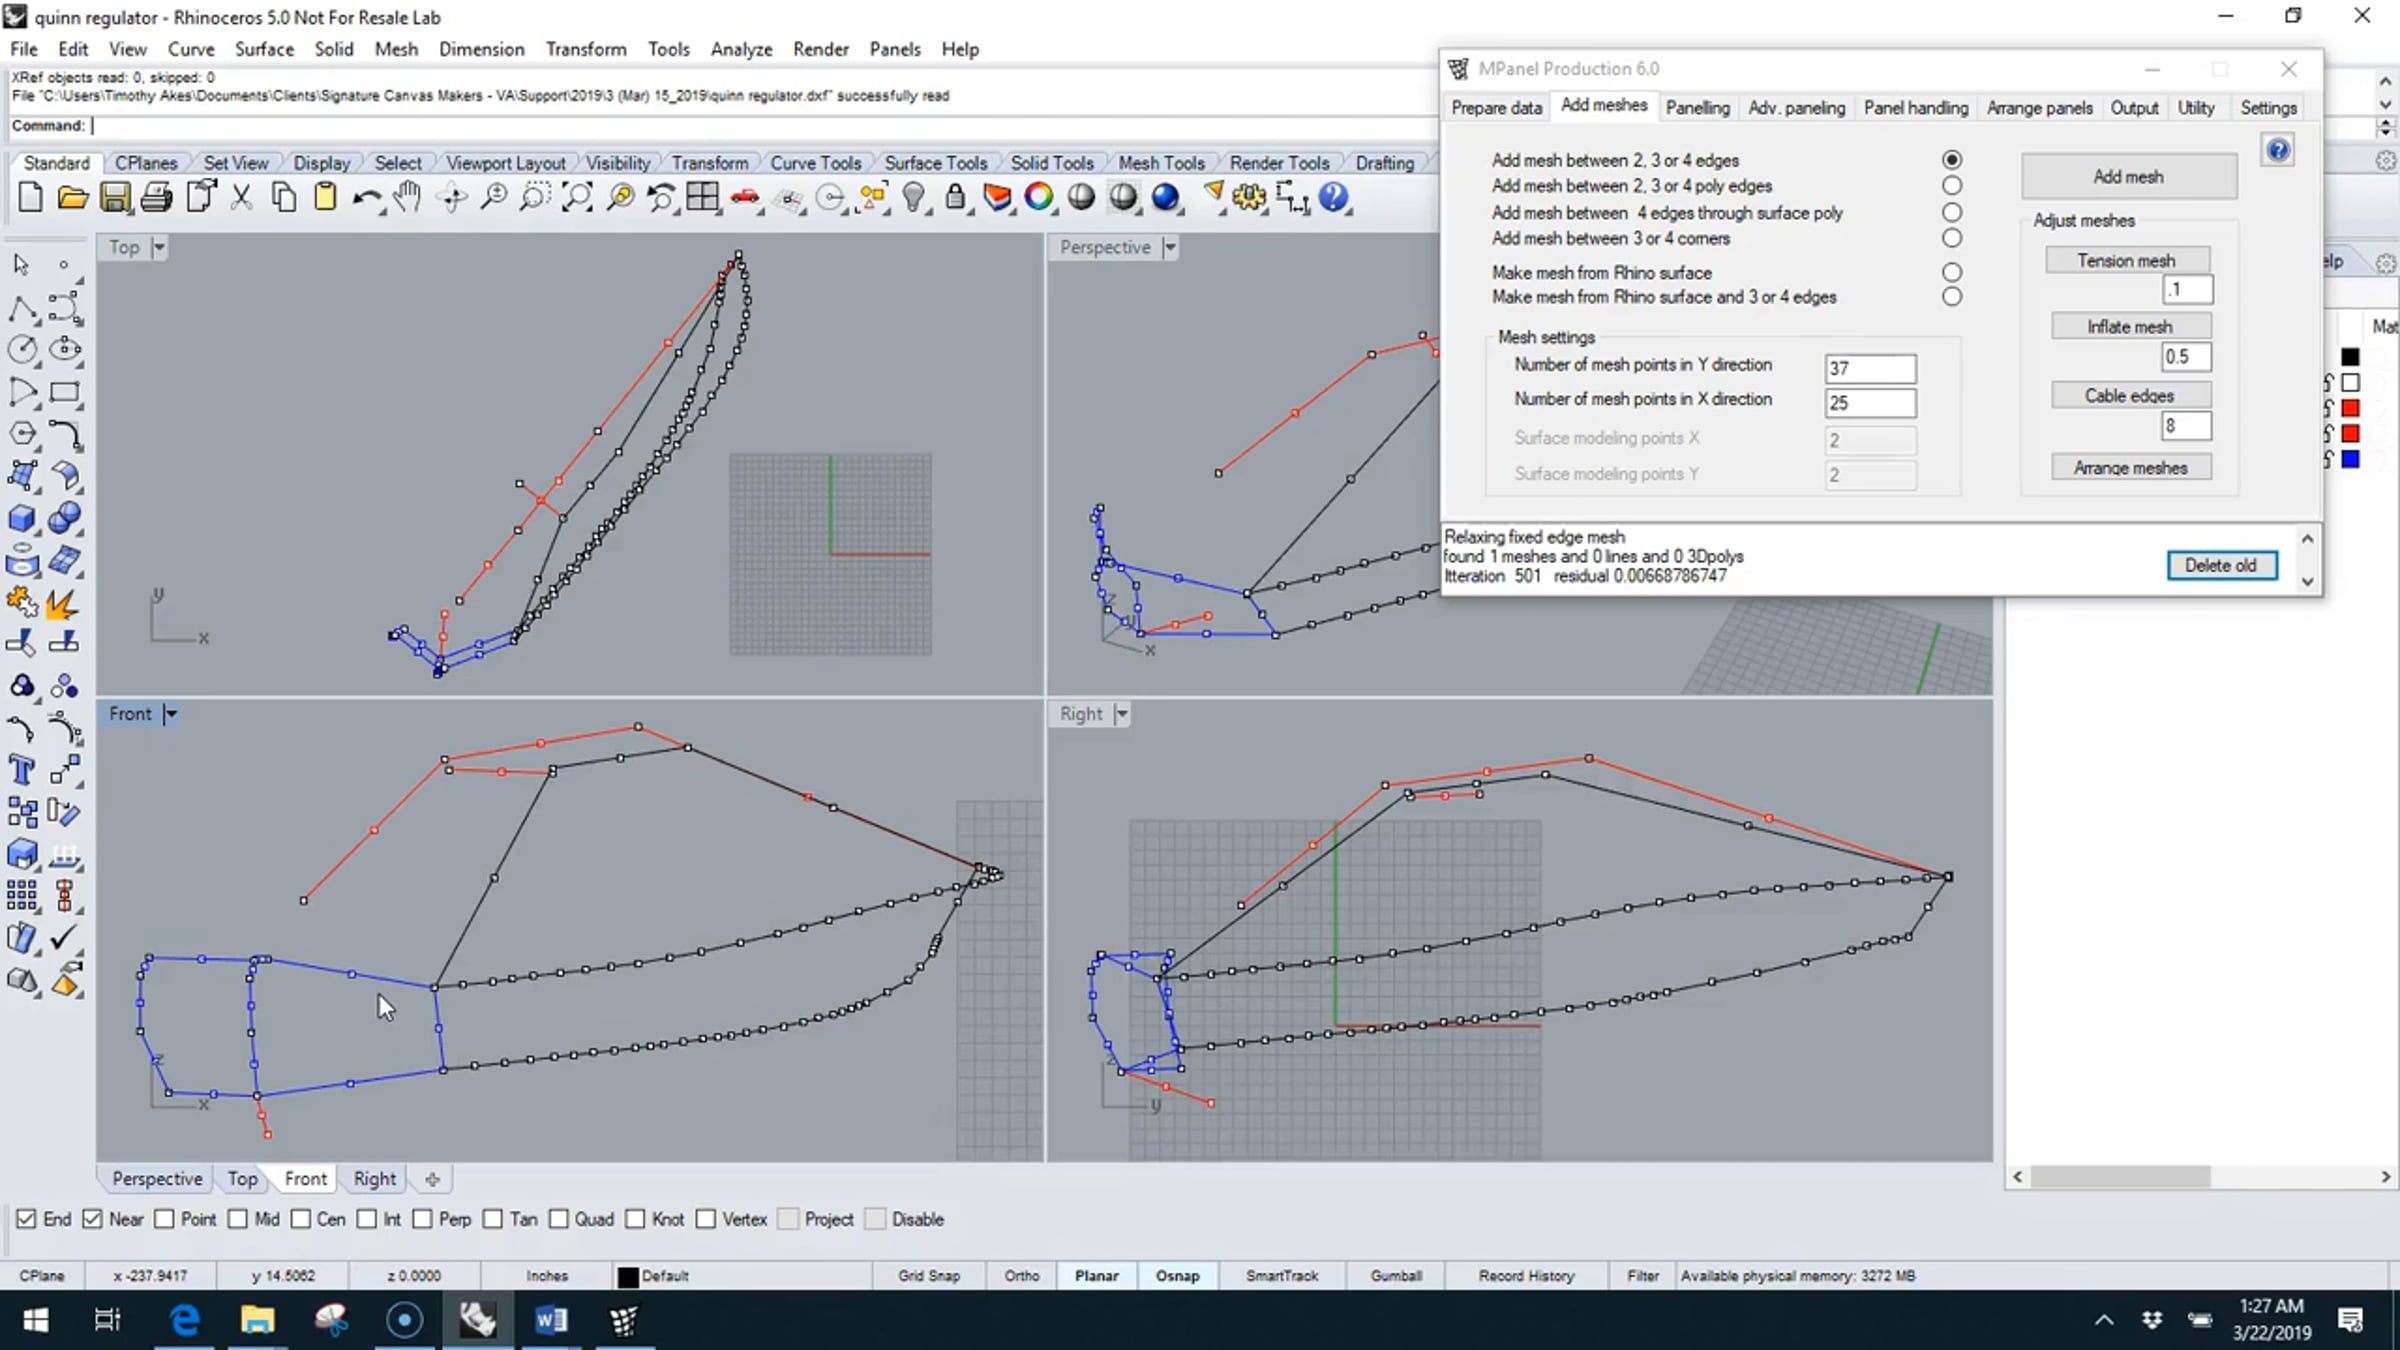The width and height of the screenshot is (2400, 1350).
Task: Click the Delete old button
Action: click(x=2220, y=565)
